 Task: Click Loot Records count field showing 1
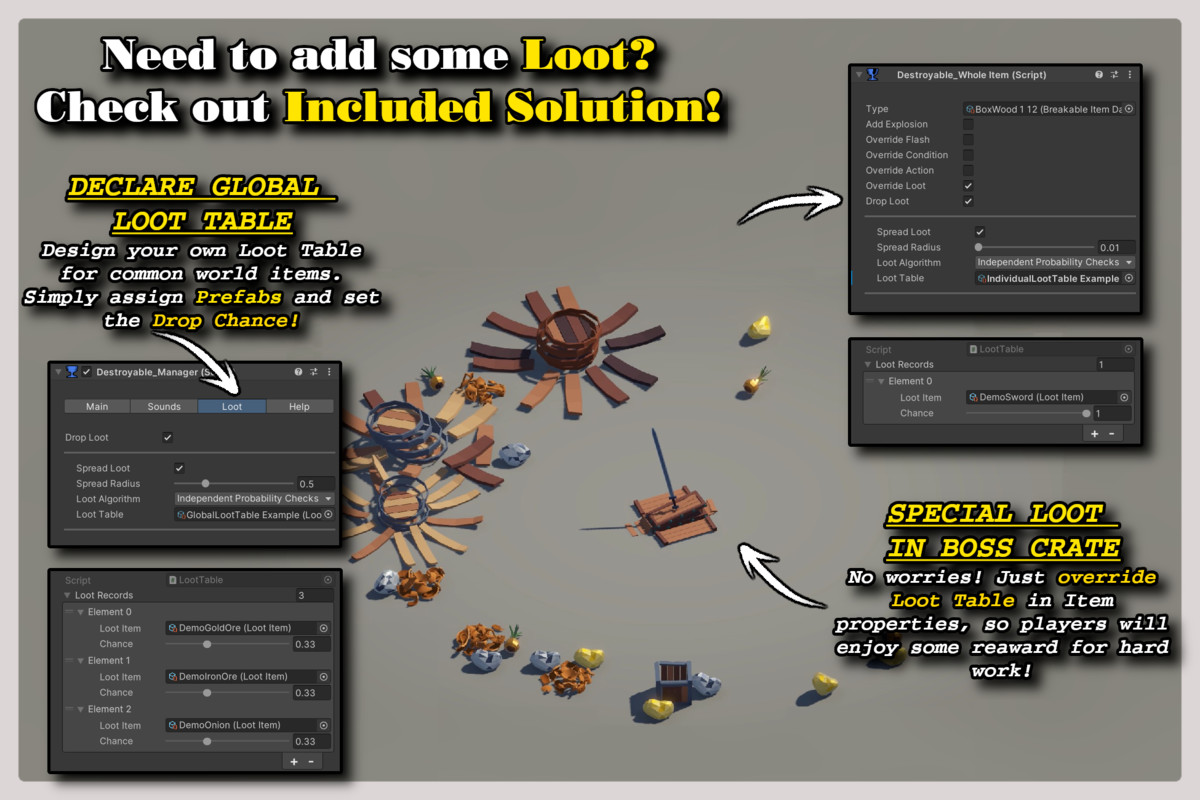pos(1115,365)
